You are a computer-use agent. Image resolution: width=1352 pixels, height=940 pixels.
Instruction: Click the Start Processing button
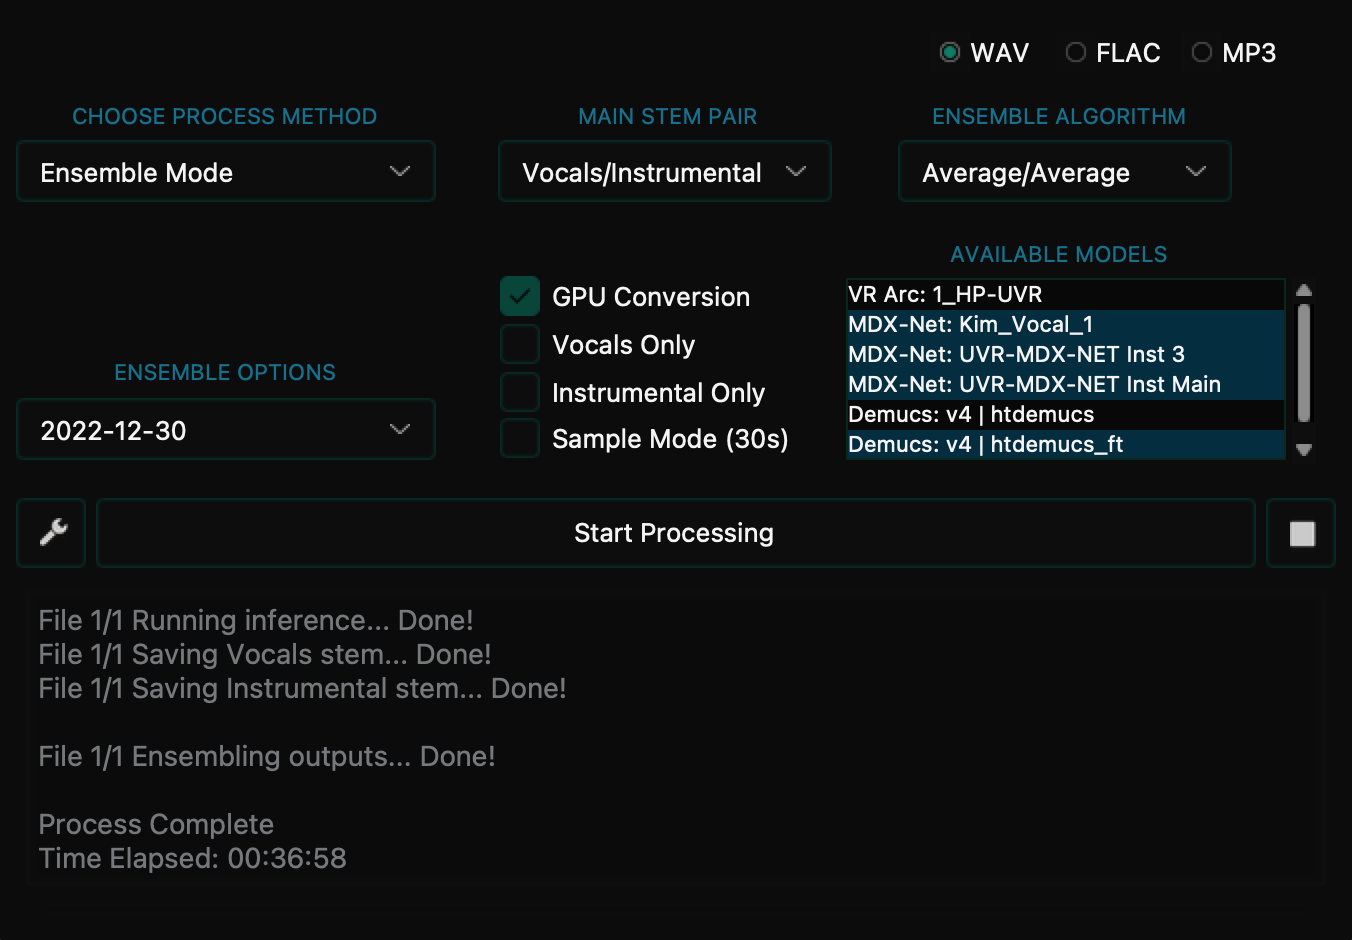[x=674, y=533]
